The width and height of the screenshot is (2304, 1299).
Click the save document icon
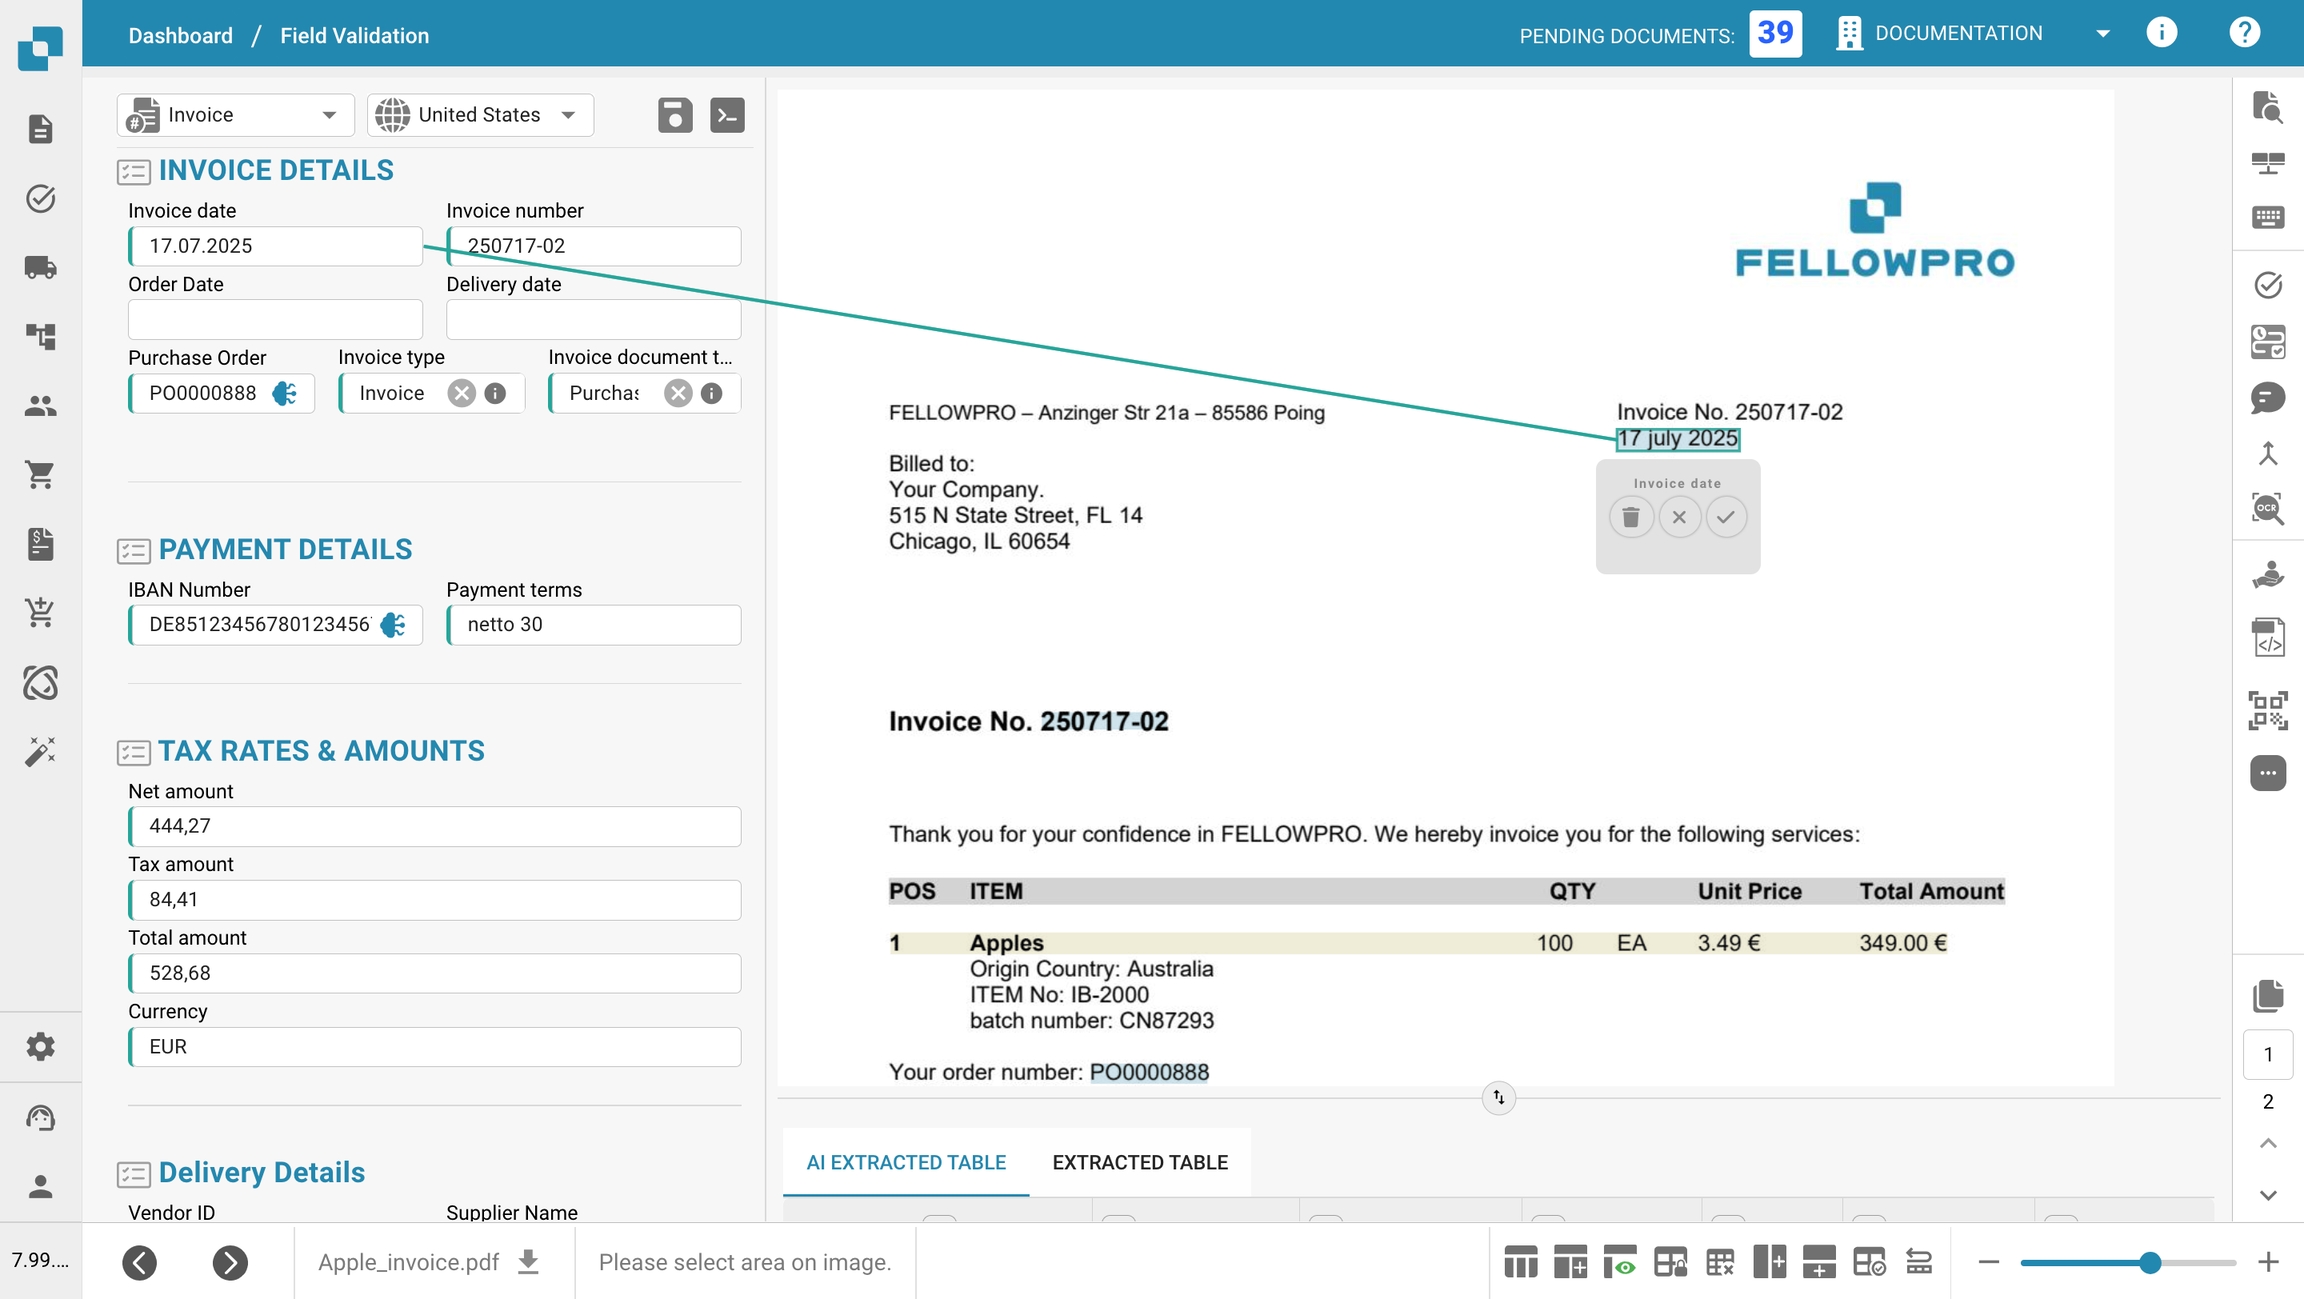point(675,115)
